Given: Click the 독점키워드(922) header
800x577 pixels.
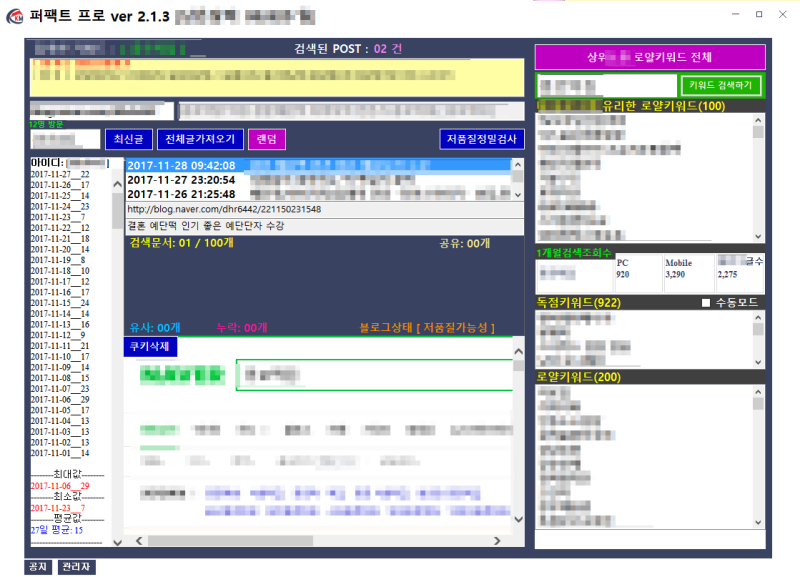Looking at the screenshot, I should tap(579, 303).
